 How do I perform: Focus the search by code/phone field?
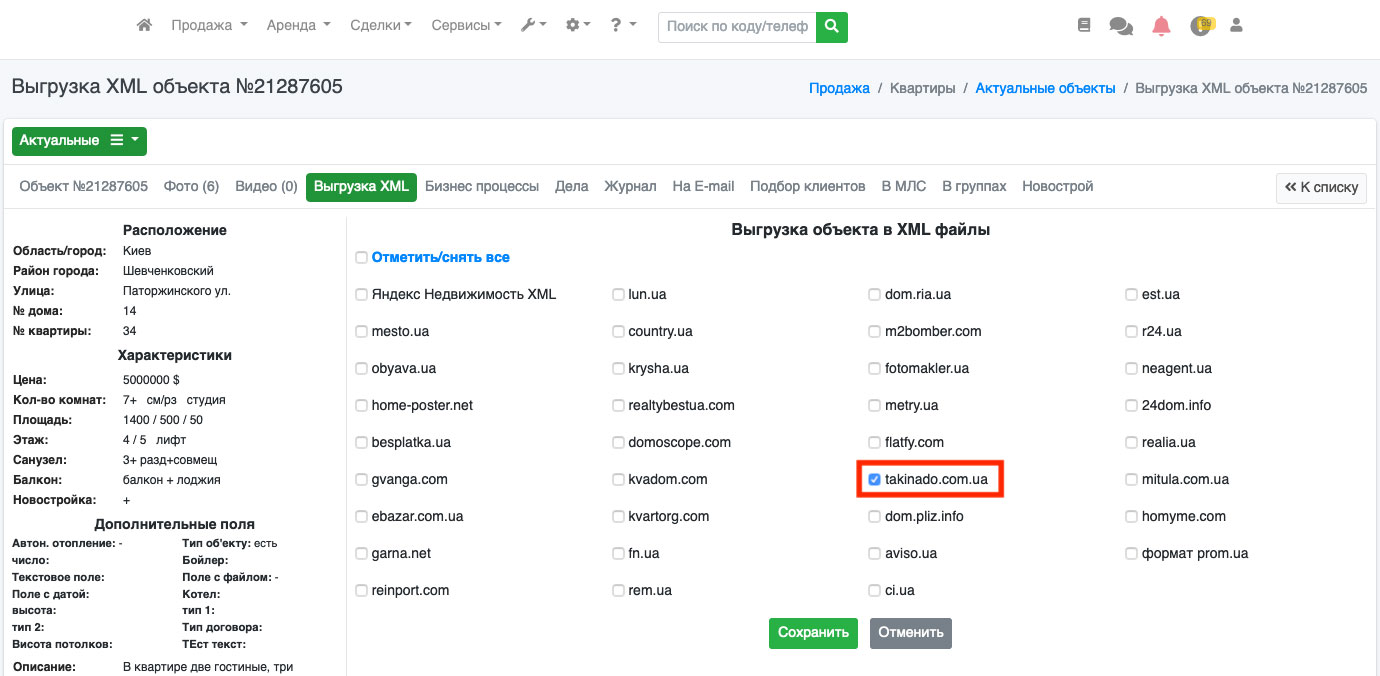click(737, 27)
